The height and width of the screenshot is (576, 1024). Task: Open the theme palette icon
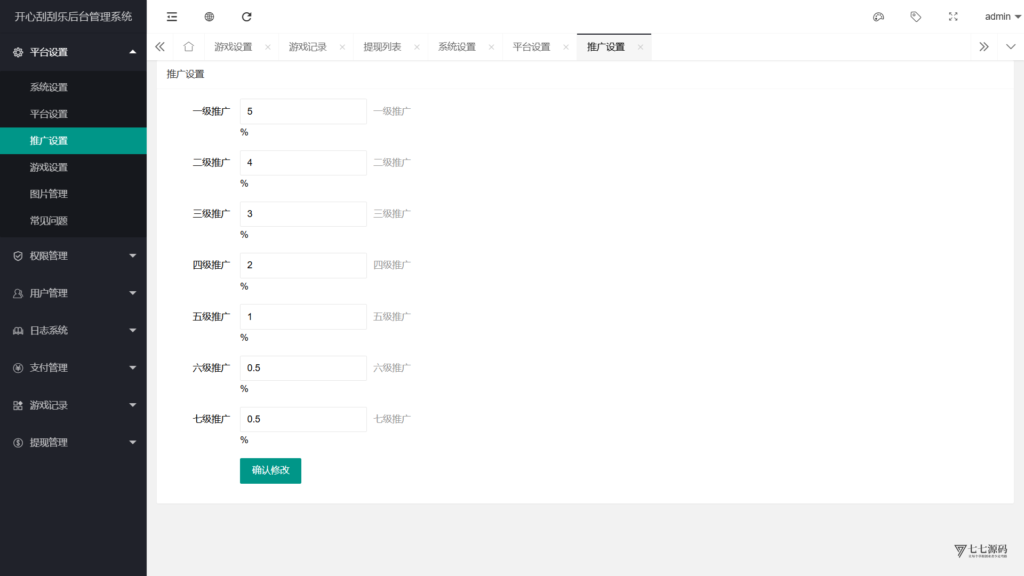coord(878,16)
